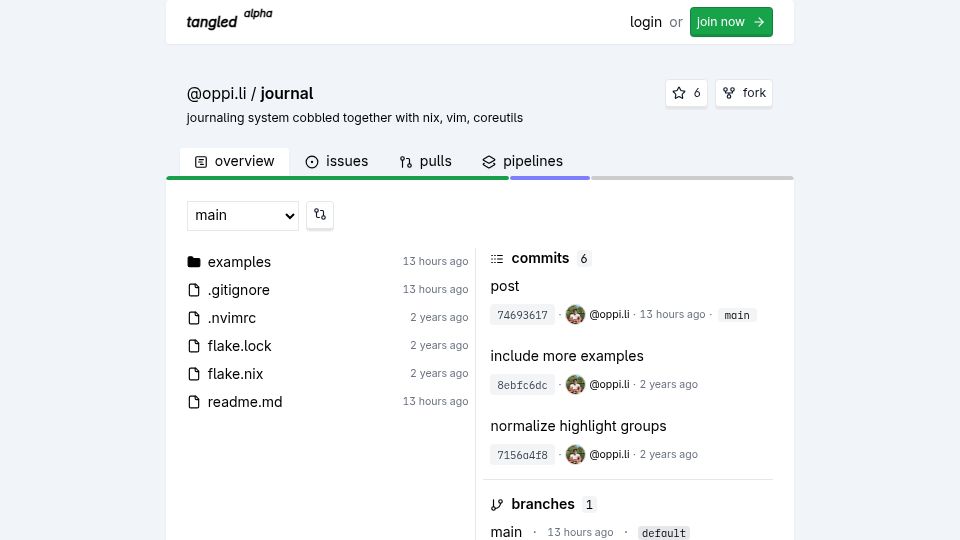
Task: Click the readme.md file icon
Action: 194,402
